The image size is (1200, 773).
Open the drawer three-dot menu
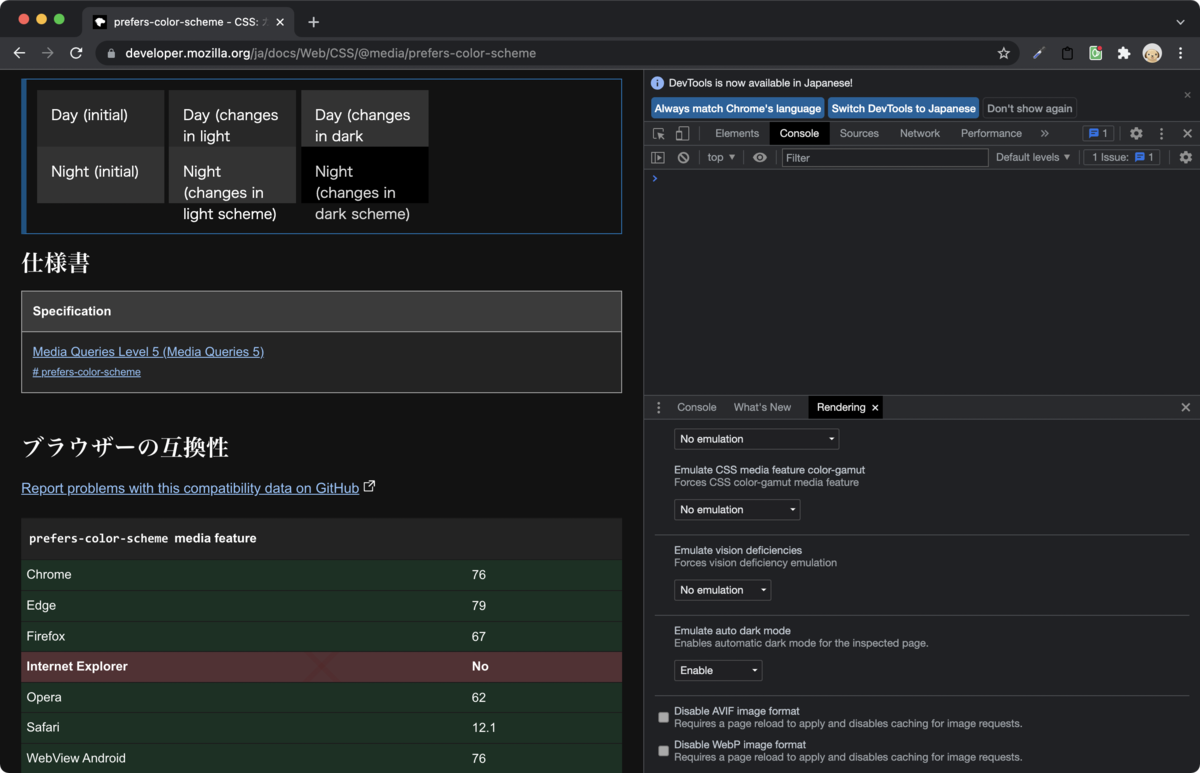point(658,407)
